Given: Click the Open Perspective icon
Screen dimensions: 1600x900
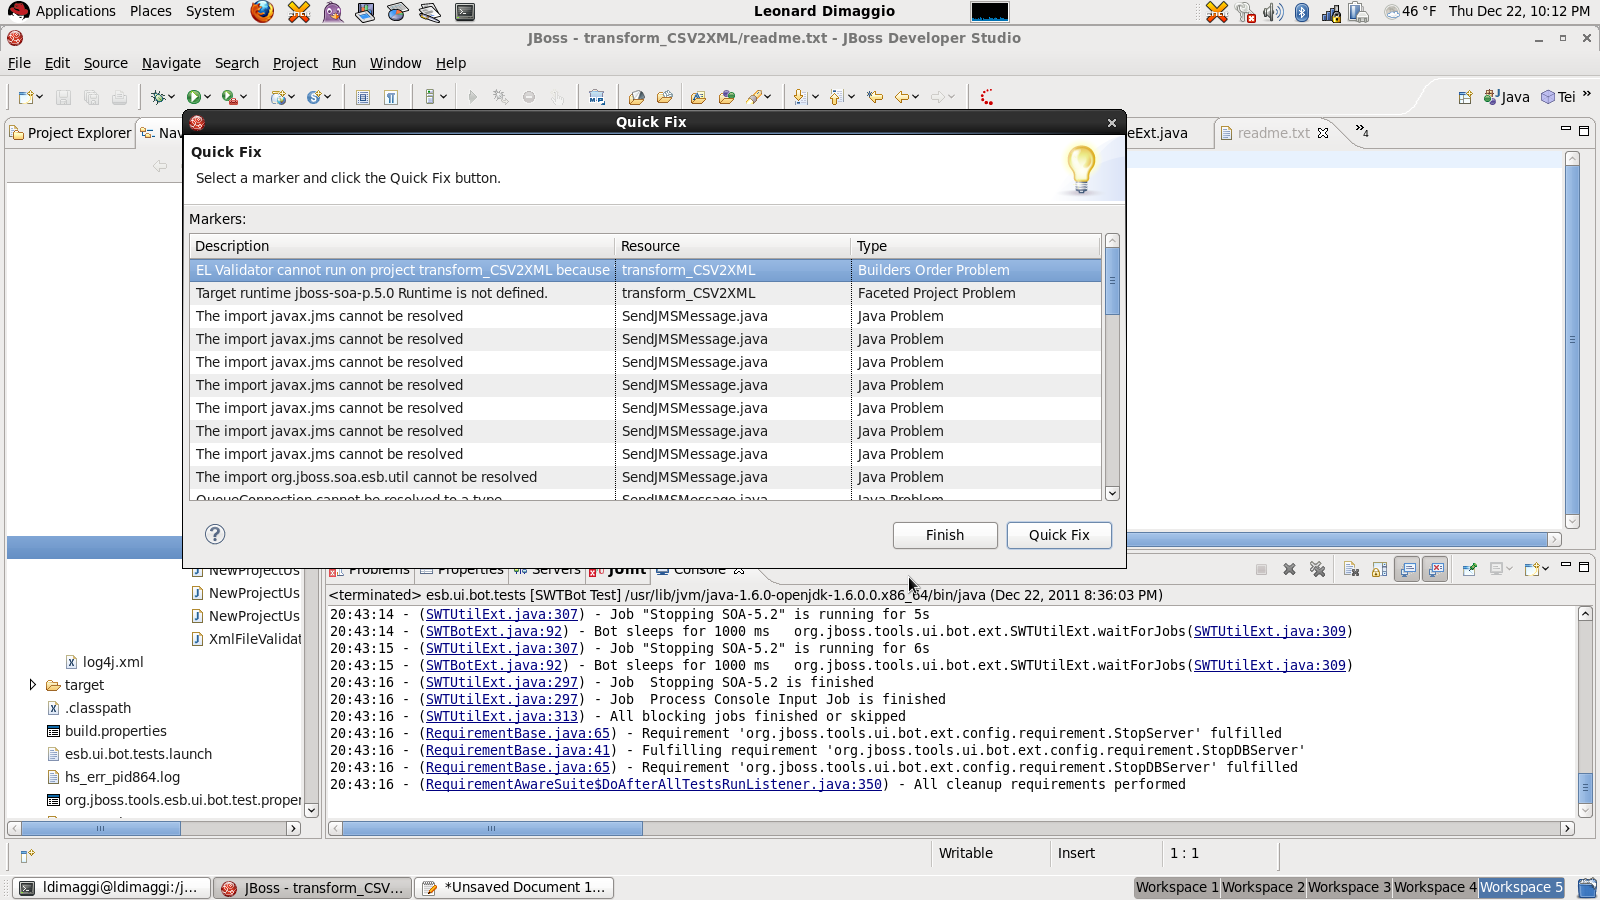Looking at the screenshot, I should tap(1465, 97).
